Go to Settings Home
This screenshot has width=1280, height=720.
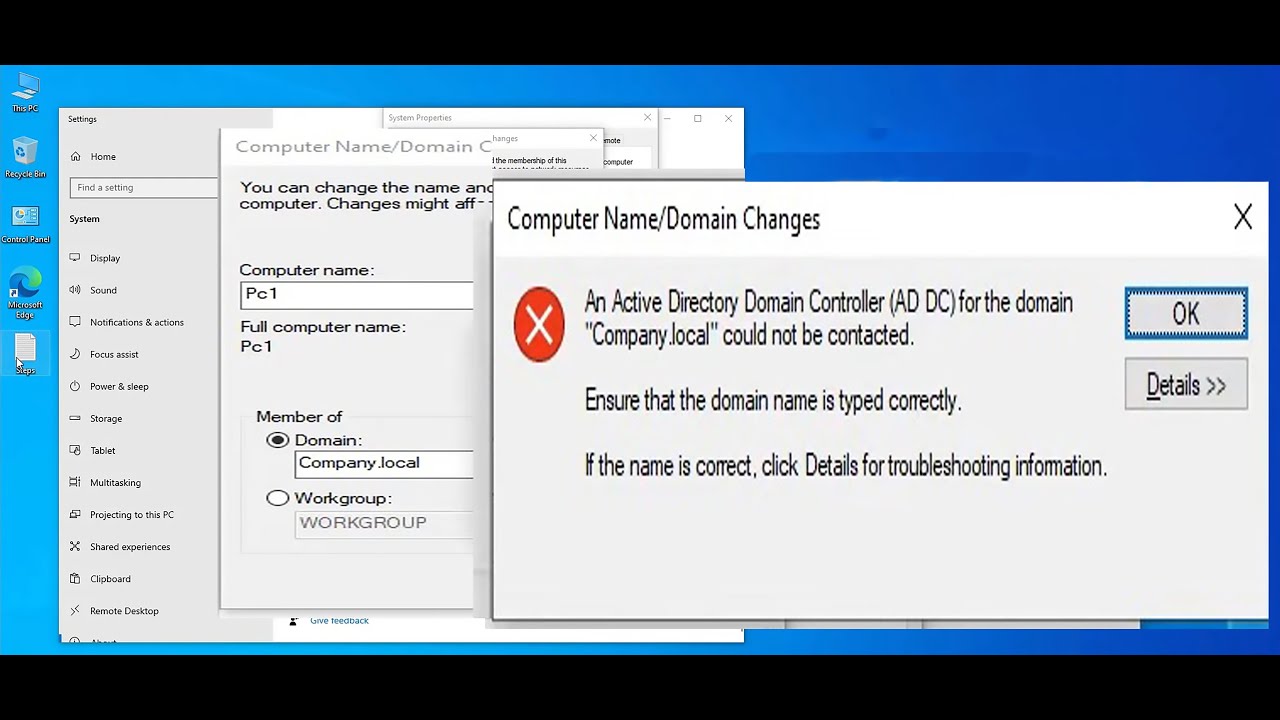tap(103, 156)
